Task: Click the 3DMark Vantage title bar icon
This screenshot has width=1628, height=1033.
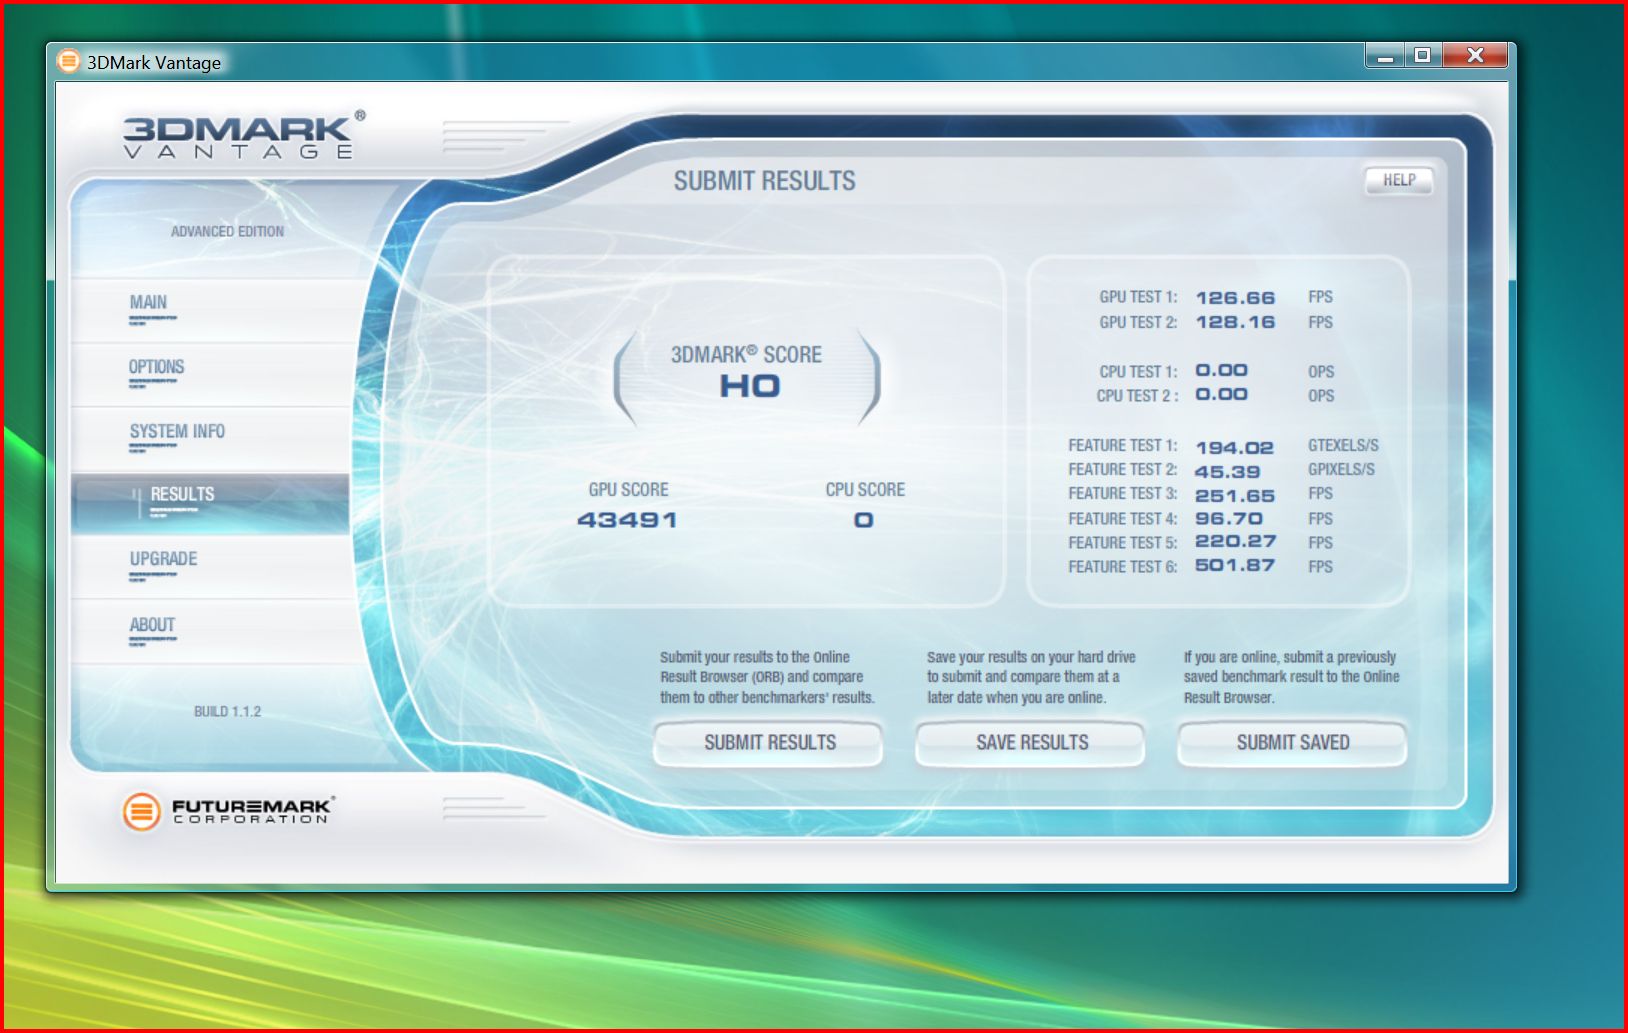Action: (x=68, y=62)
